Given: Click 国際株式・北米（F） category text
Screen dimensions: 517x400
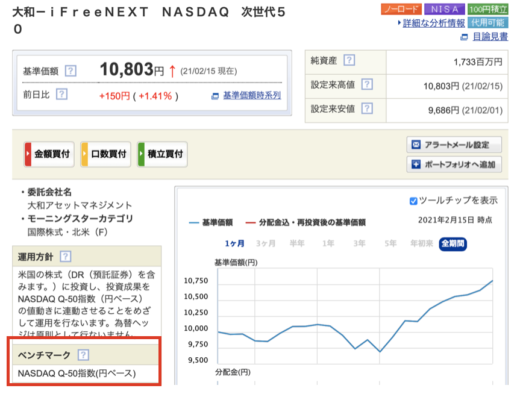Looking at the screenshot, I should point(68,232).
